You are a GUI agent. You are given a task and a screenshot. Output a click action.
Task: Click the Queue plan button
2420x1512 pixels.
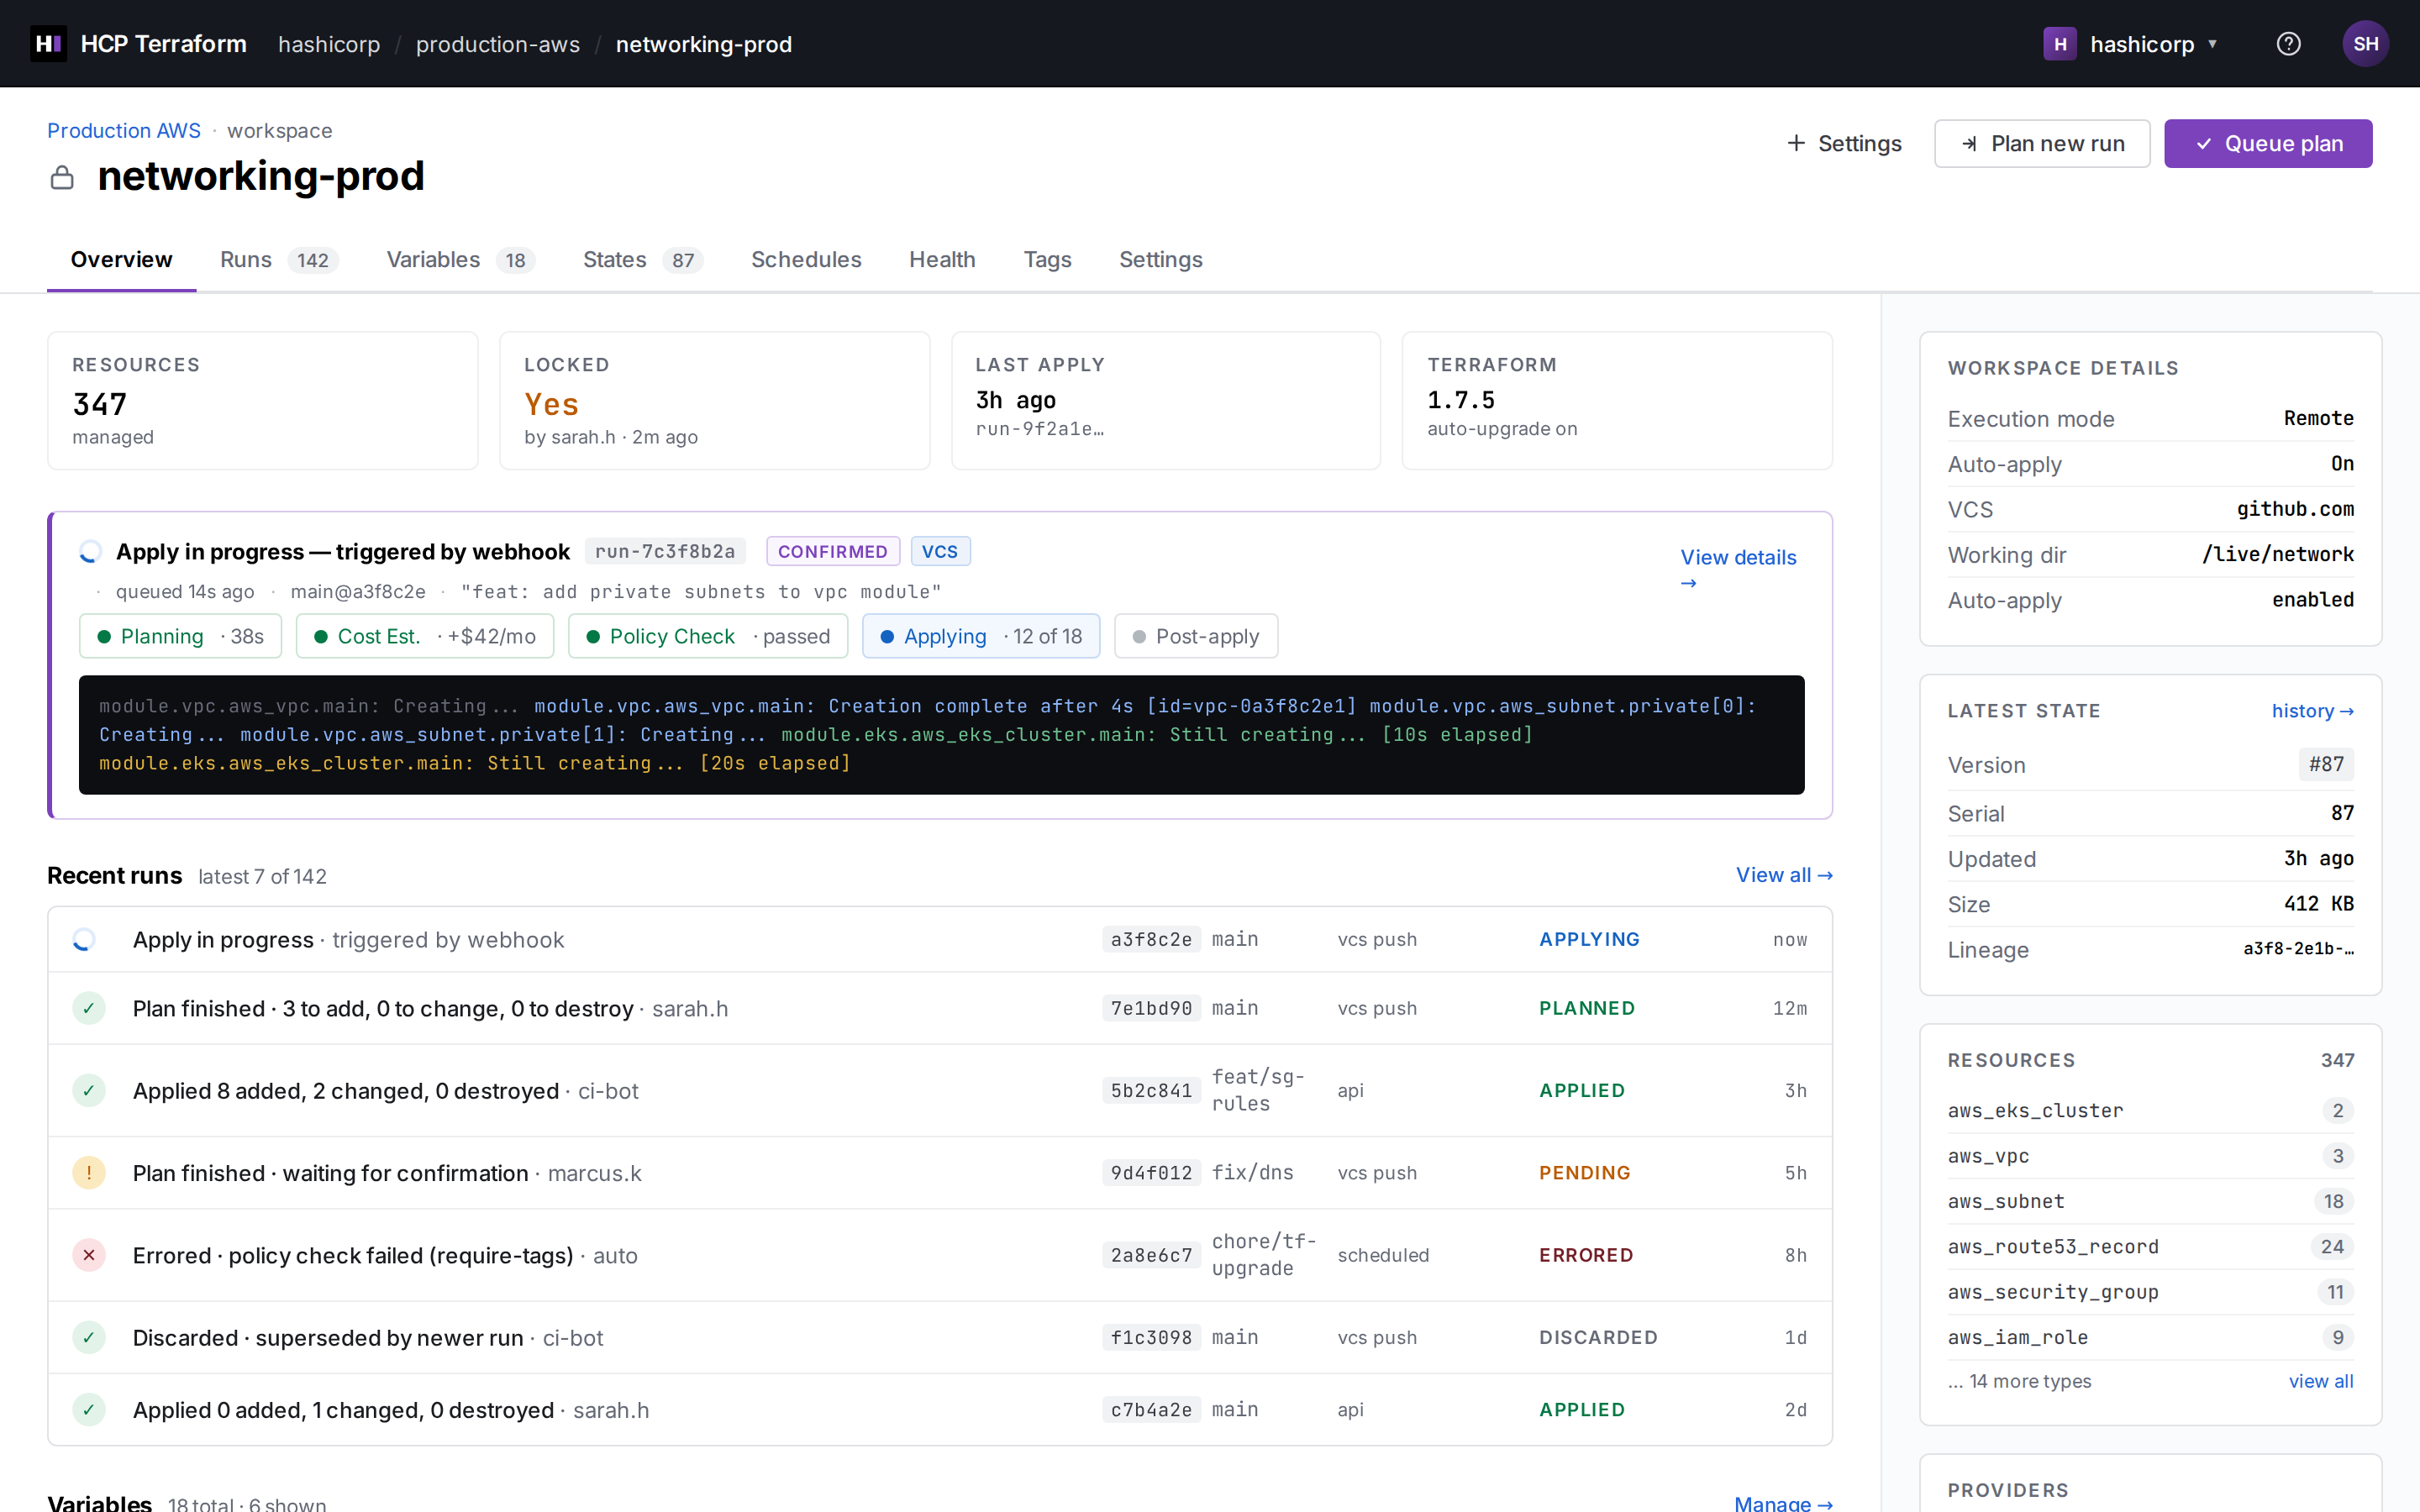tap(2268, 144)
